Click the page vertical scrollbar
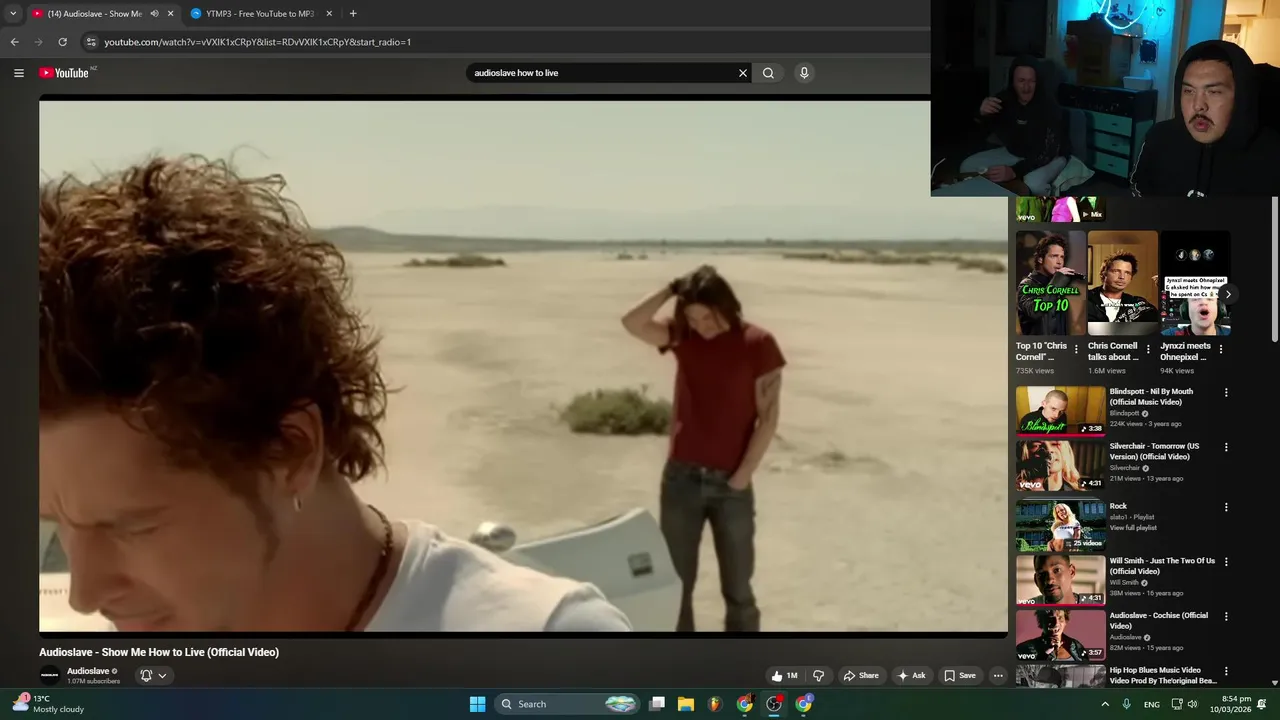1280x720 pixels. [1274, 268]
